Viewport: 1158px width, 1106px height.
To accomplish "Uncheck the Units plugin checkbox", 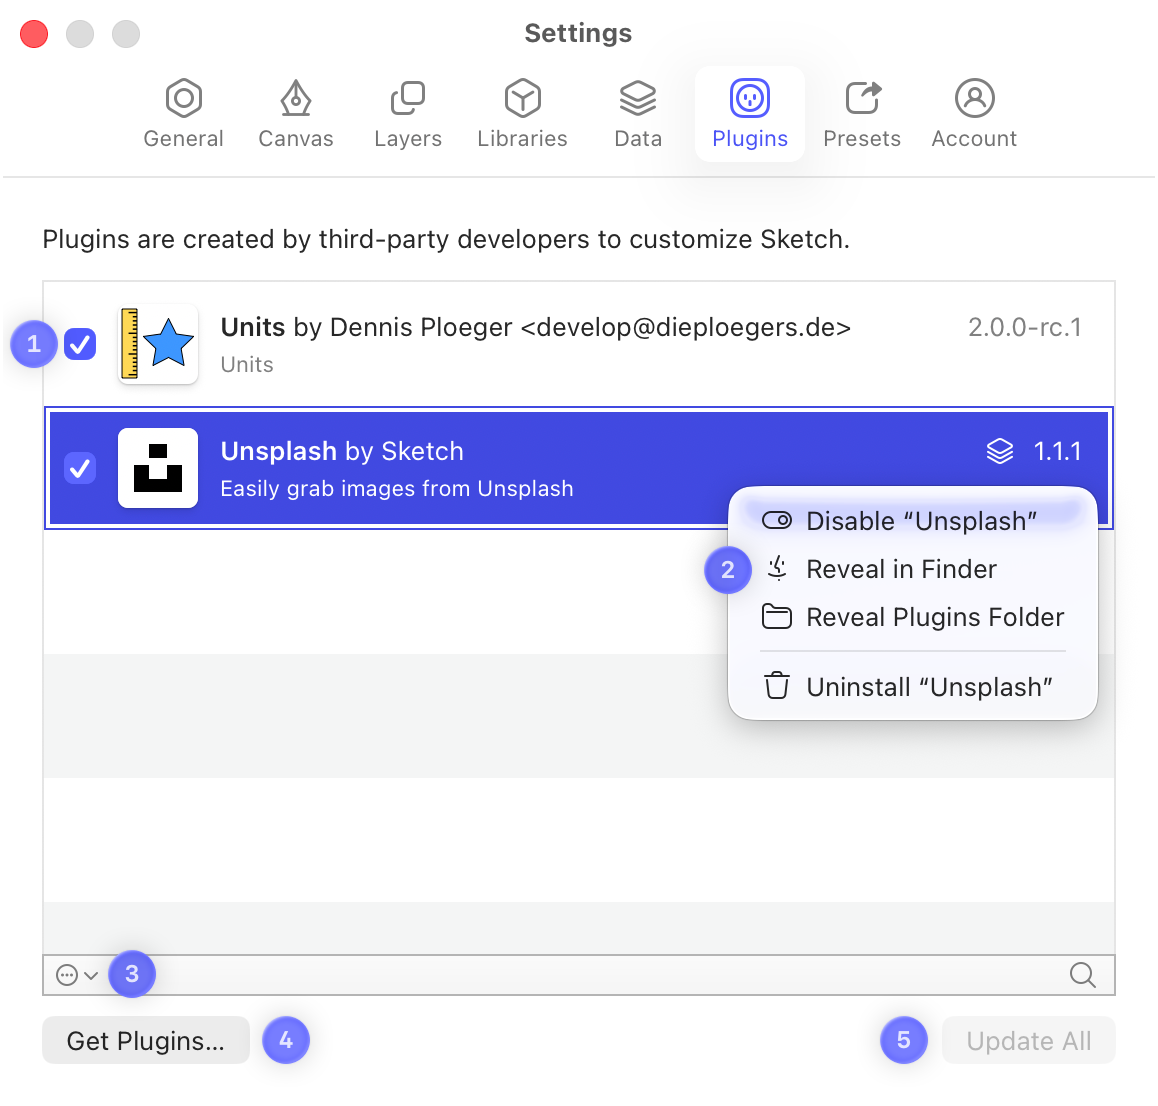I will coord(80,344).
